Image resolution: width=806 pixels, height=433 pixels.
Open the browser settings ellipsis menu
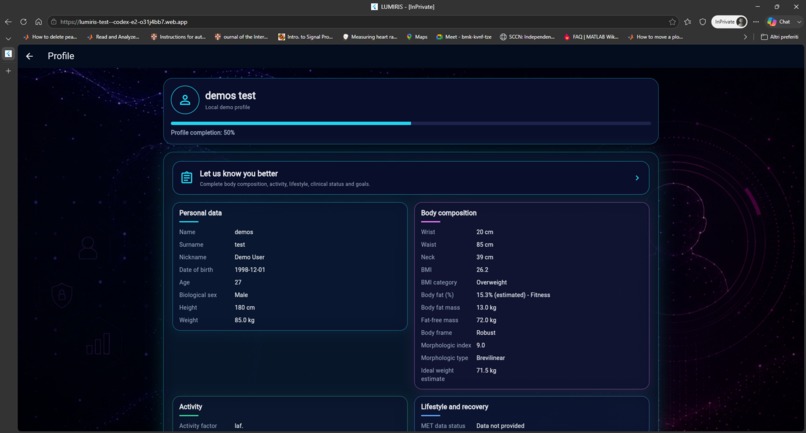(x=756, y=22)
